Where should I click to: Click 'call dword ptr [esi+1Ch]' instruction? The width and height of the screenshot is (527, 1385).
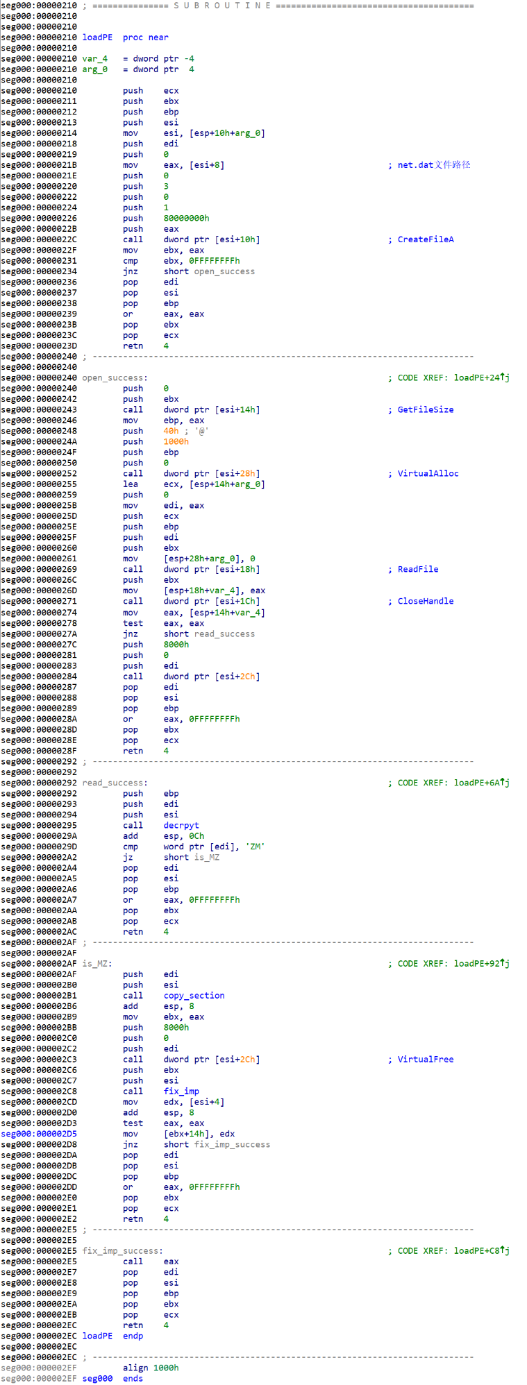191,601
